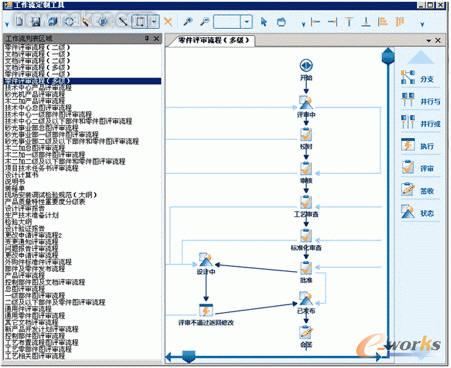Open the zoom level combo box dropdown

[247, 22]
